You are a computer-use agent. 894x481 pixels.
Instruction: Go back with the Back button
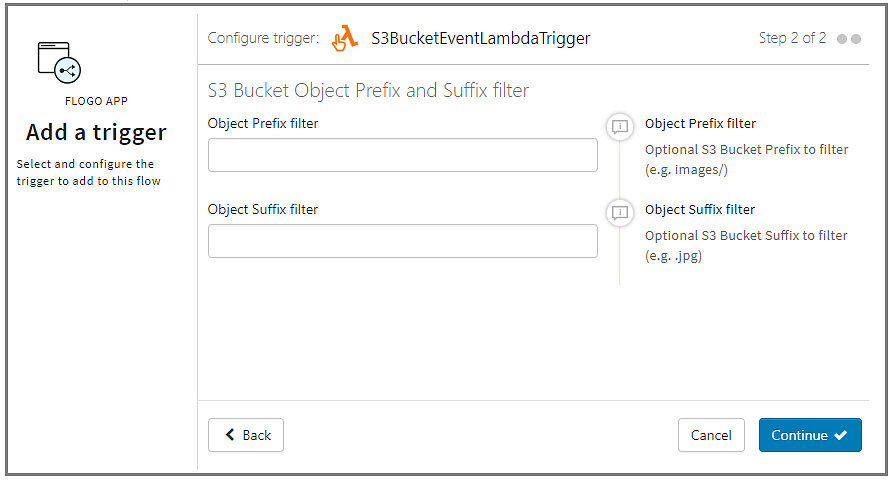246,435
